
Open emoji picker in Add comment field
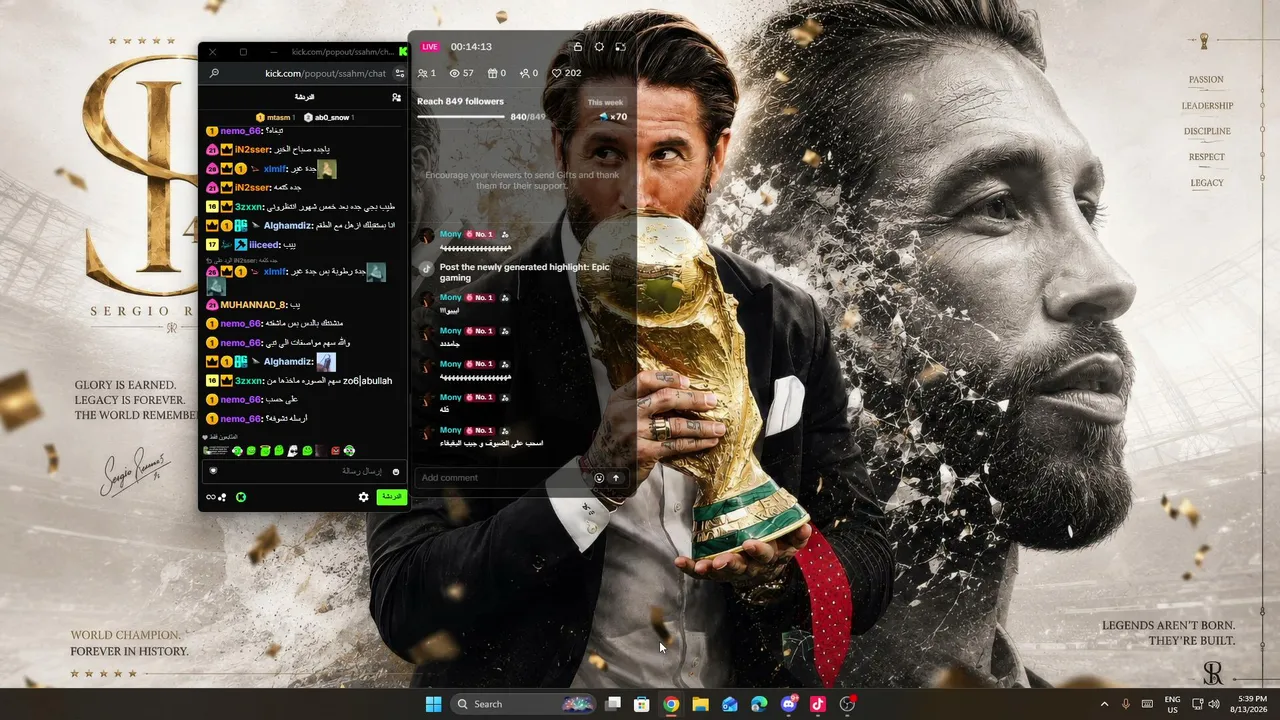(x=599, y=478)
